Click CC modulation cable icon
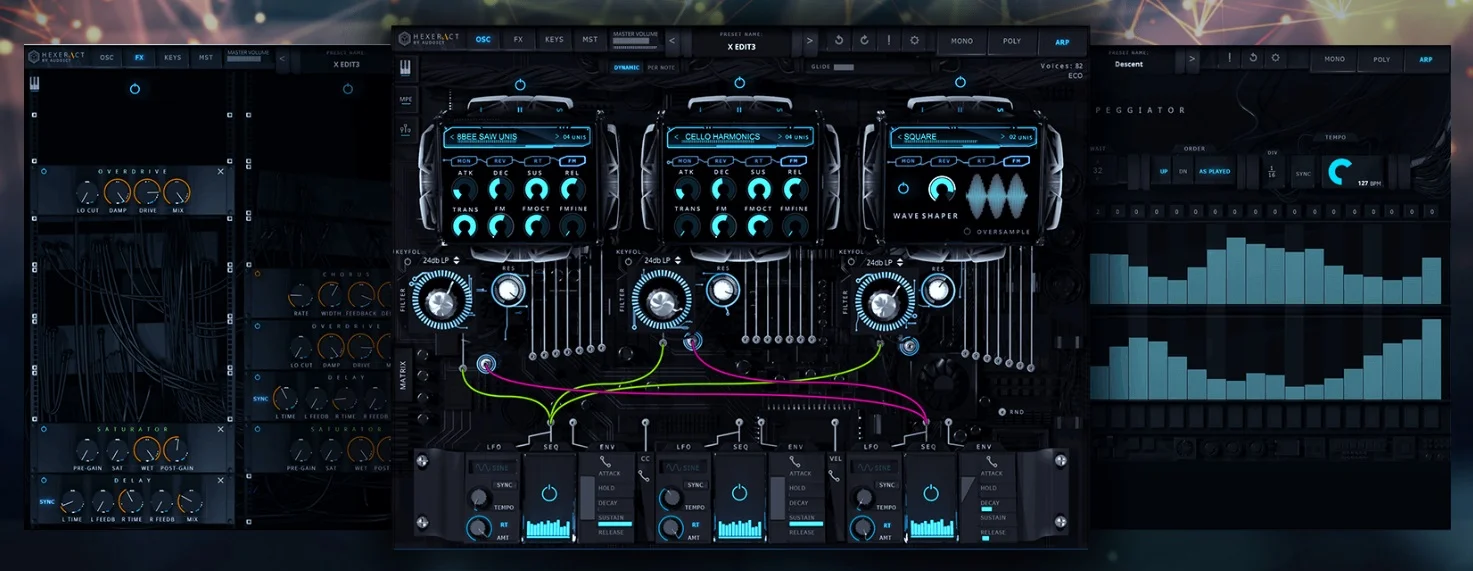Viewport: 1473px width, 571px height. (x=645, y=475)
